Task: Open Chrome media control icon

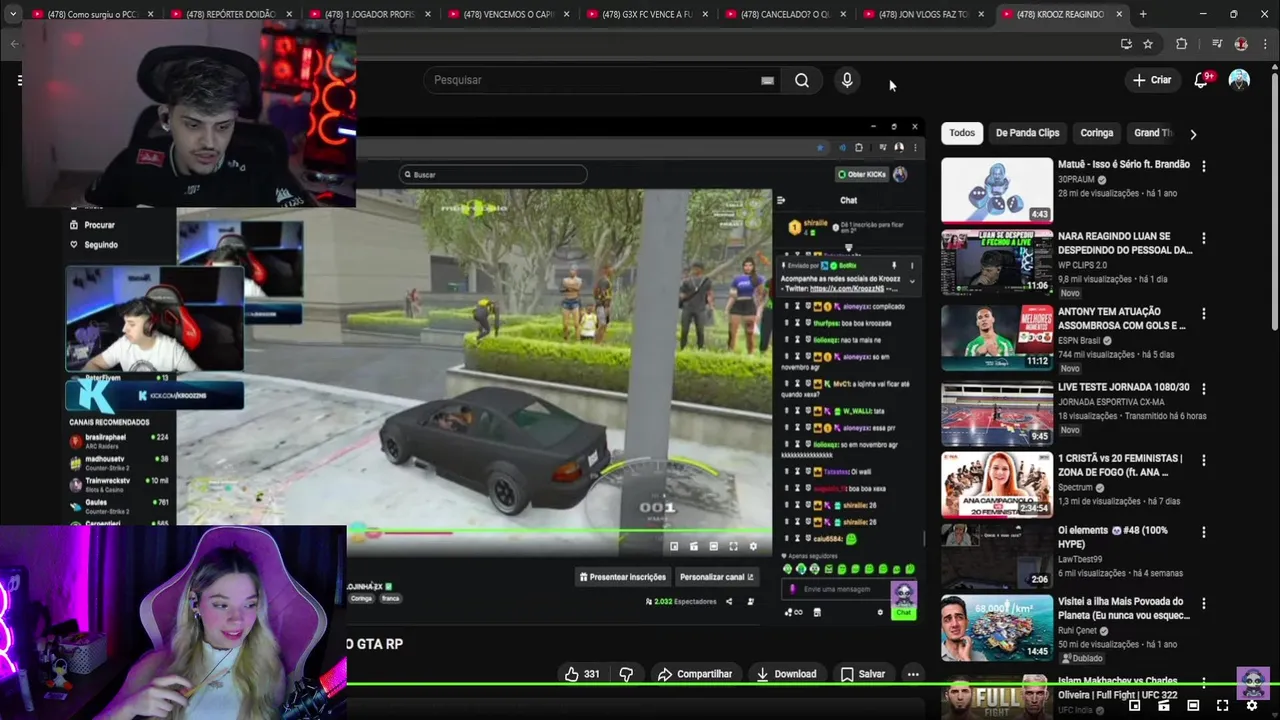Action: tap(1216, 44)
